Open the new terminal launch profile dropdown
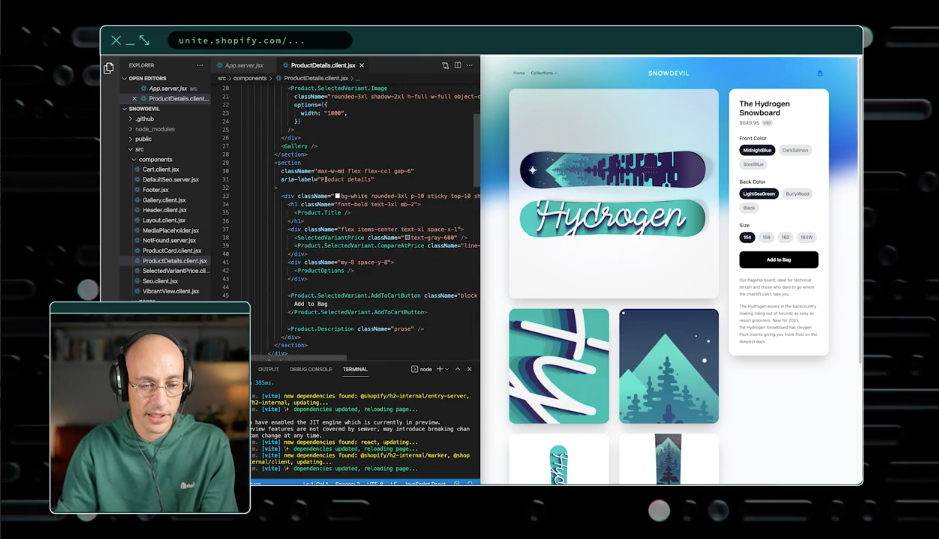Screen dimensions: 939x539 pyautogui.click(x=447, y=370)
